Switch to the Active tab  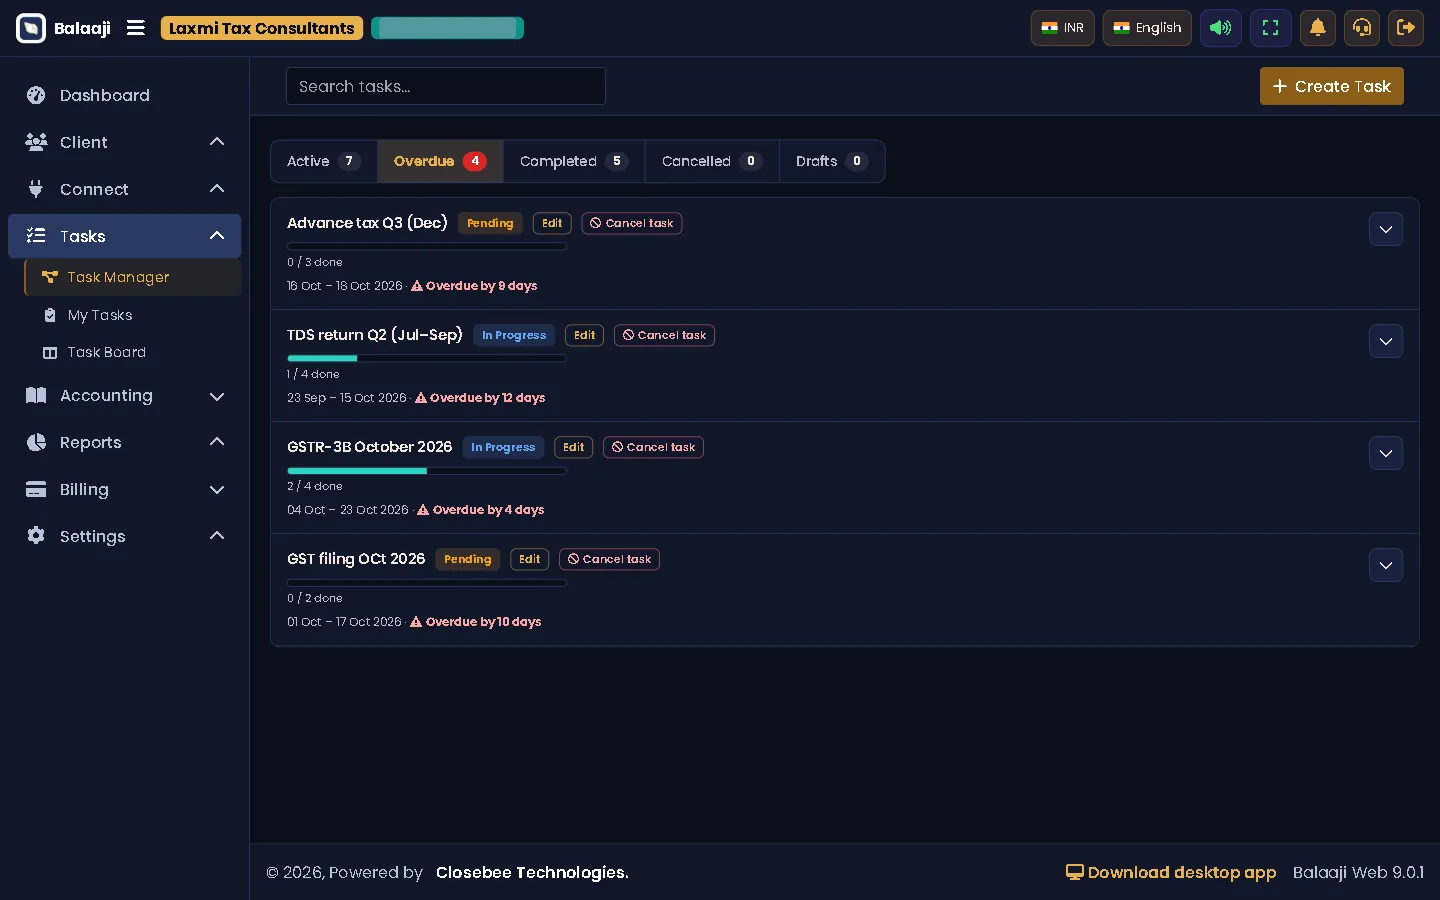pos(323,161)
